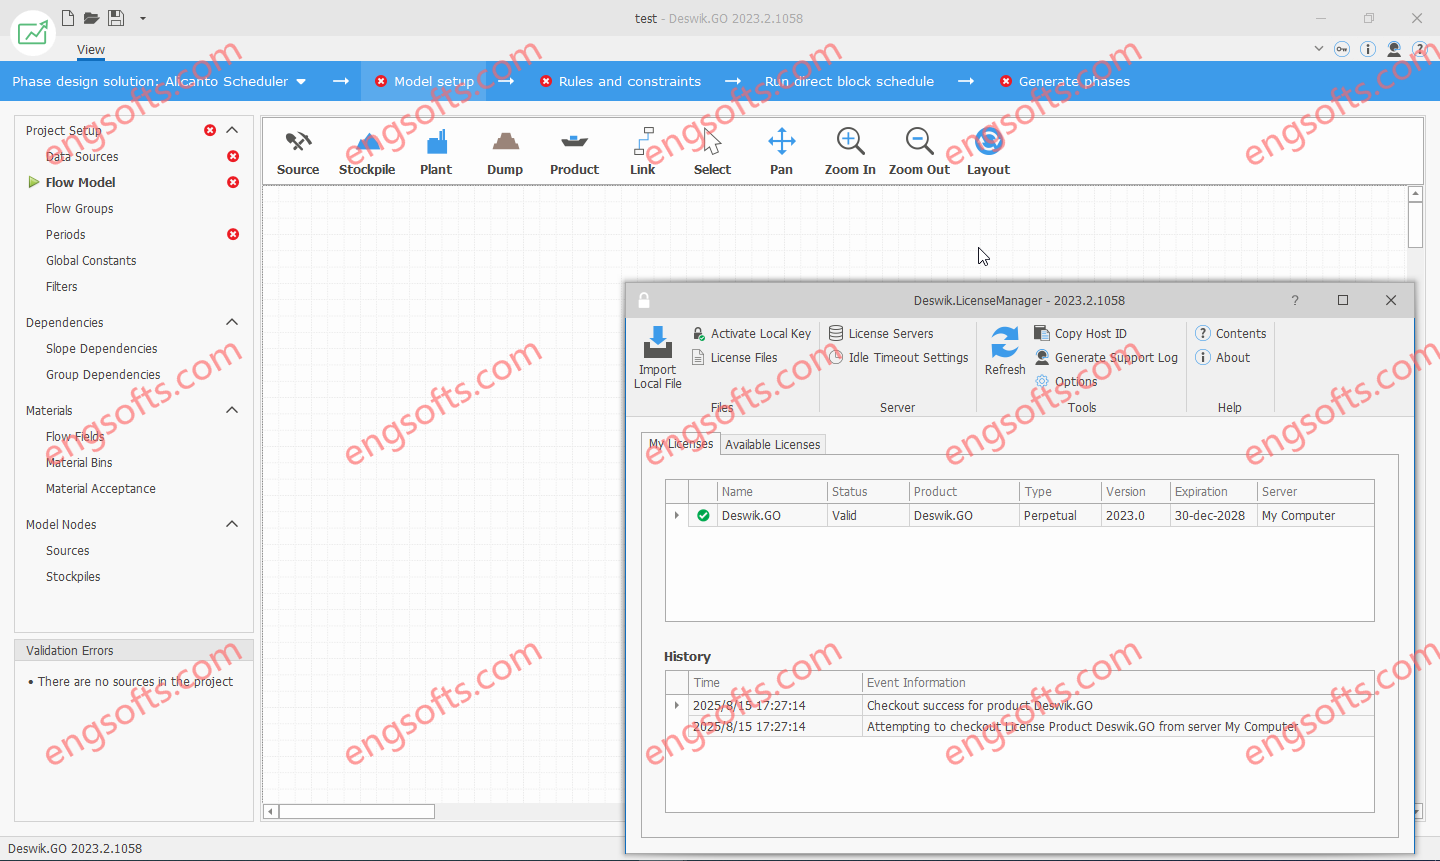Open Contents help

click(x=1231, y=334)
